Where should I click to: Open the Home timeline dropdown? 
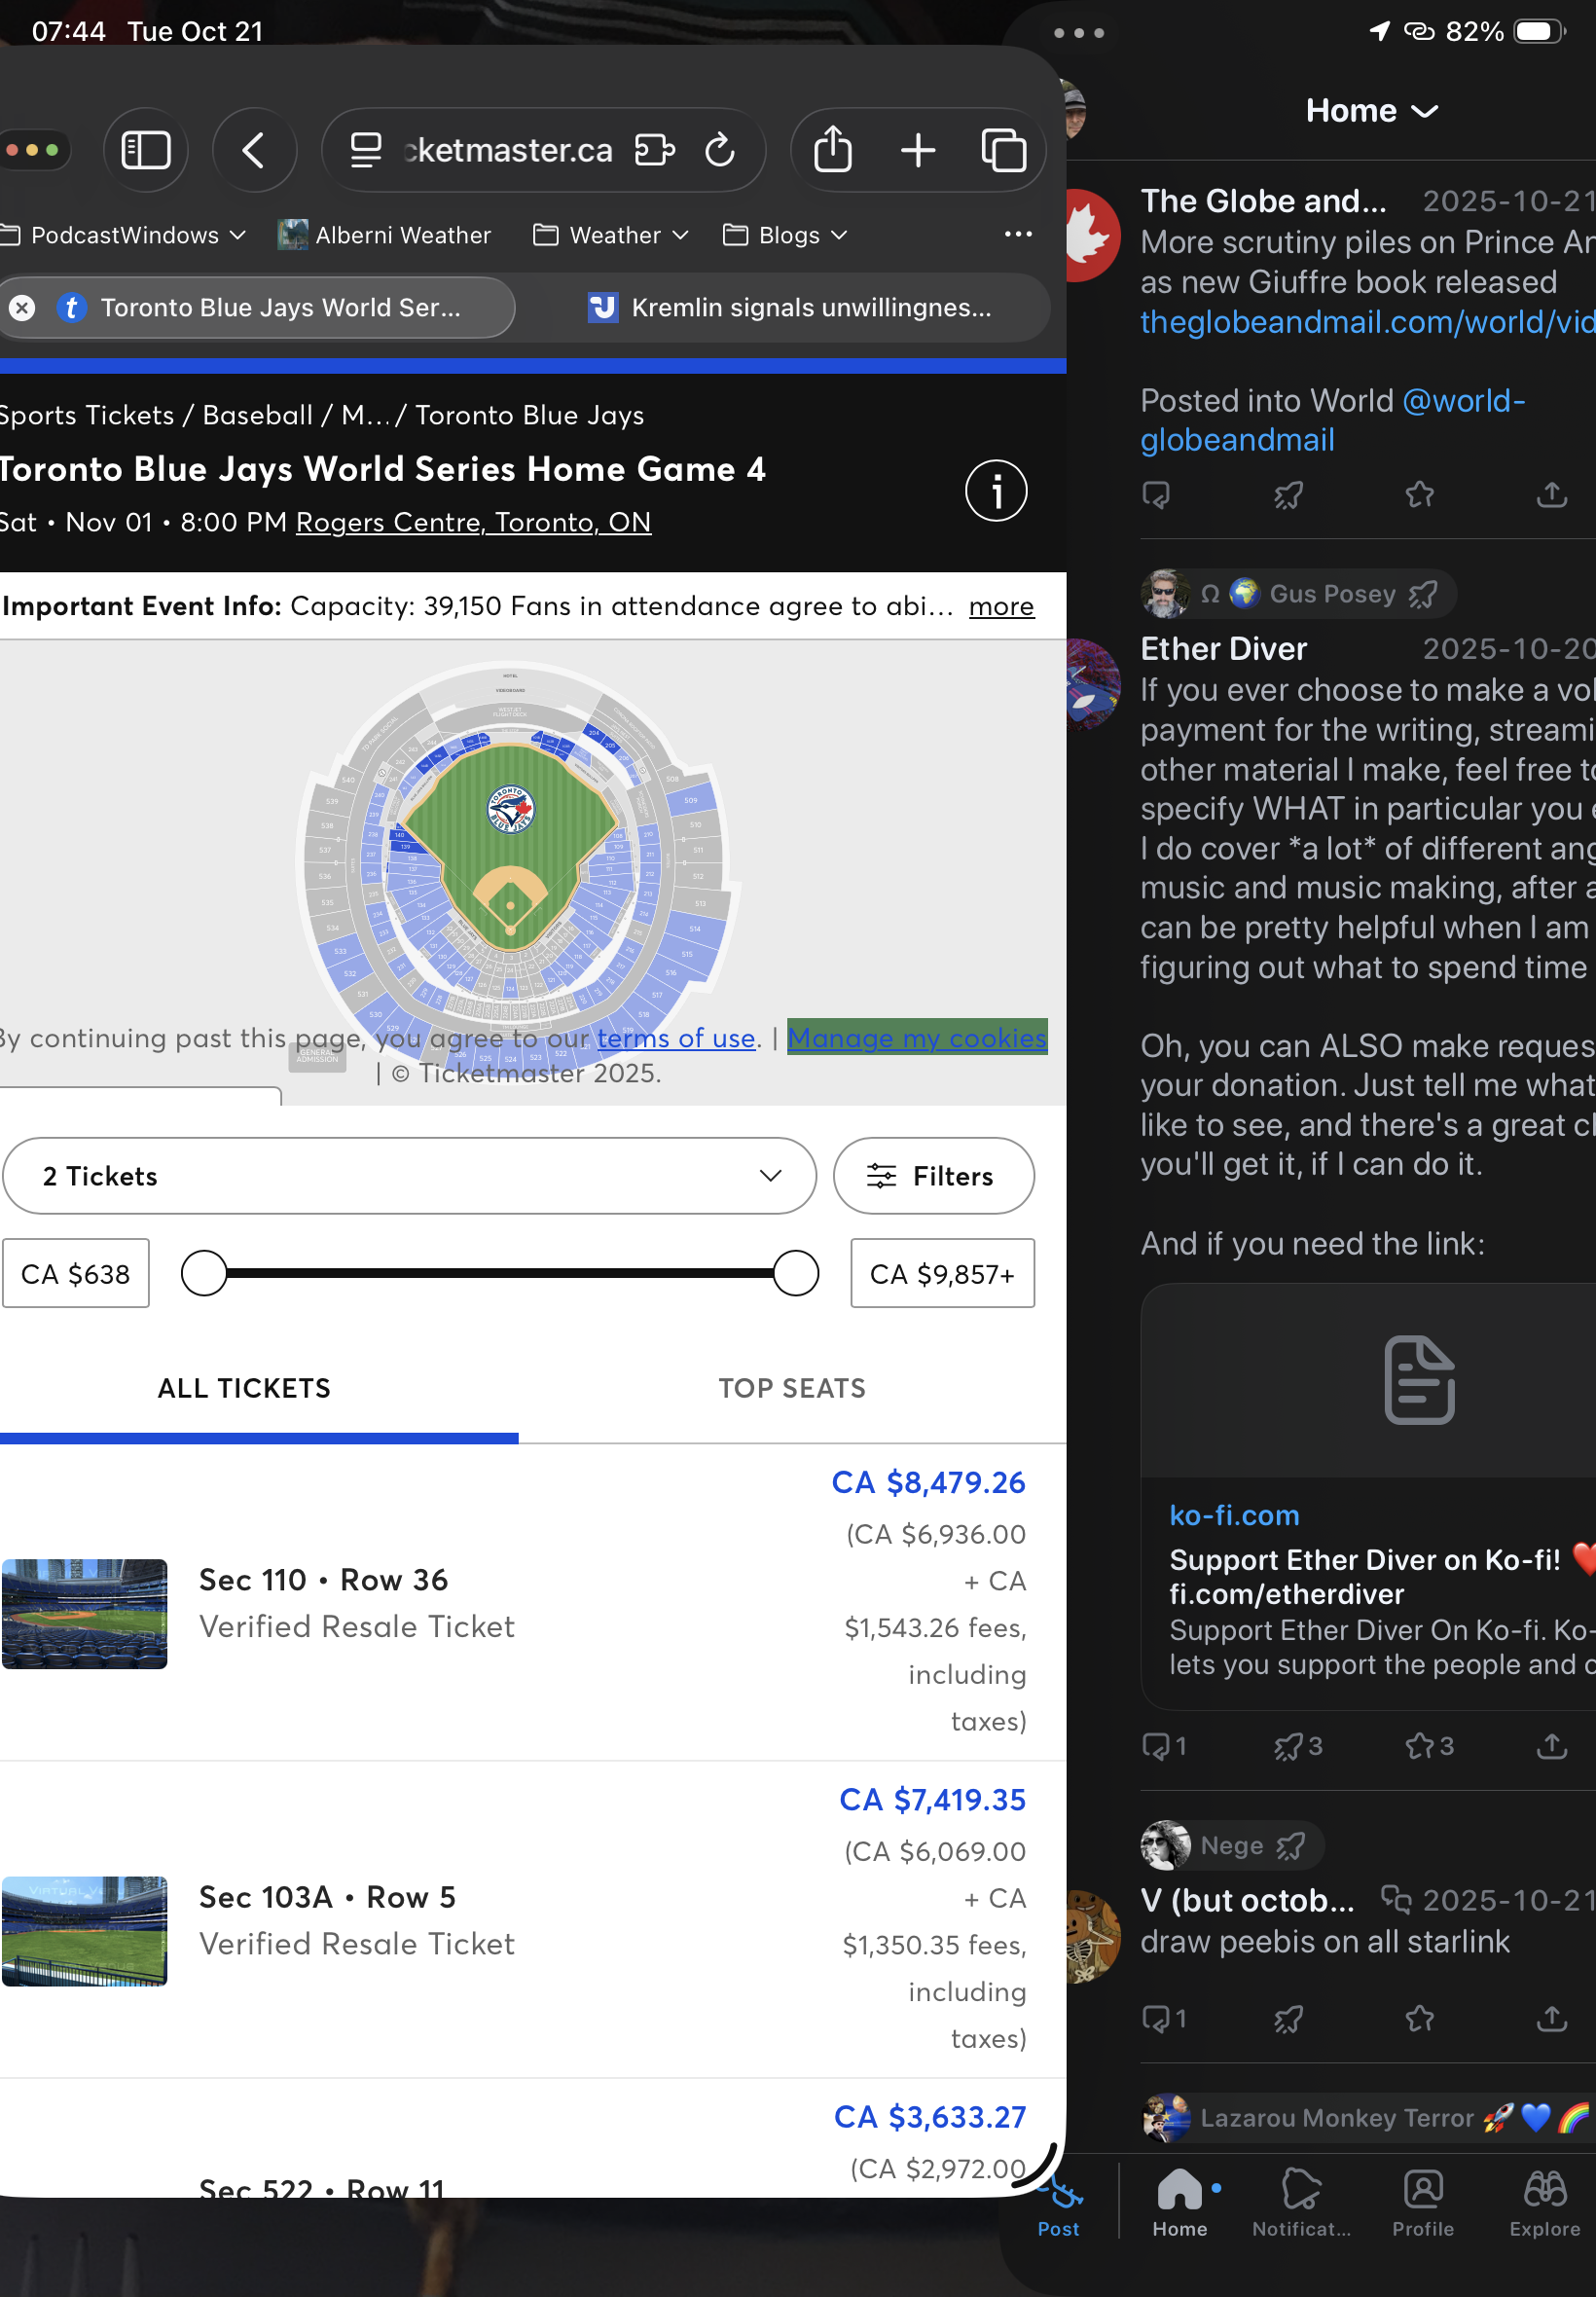[x=1370, y=111]
